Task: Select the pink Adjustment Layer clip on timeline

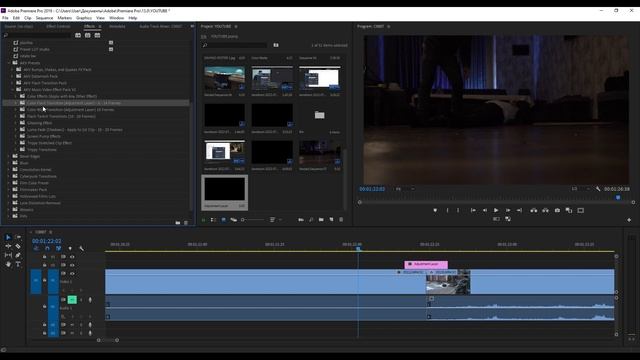Action: pos(426,264)
